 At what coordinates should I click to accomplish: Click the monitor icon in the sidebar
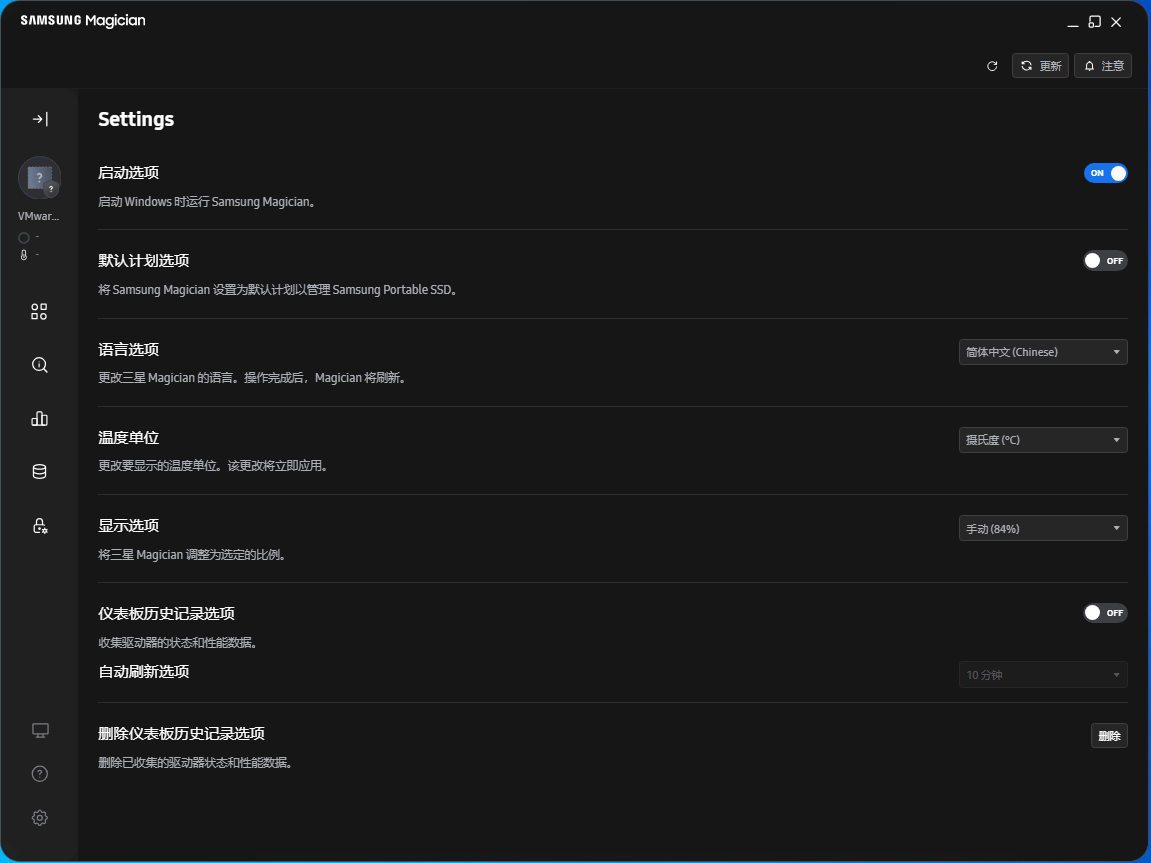40,730
